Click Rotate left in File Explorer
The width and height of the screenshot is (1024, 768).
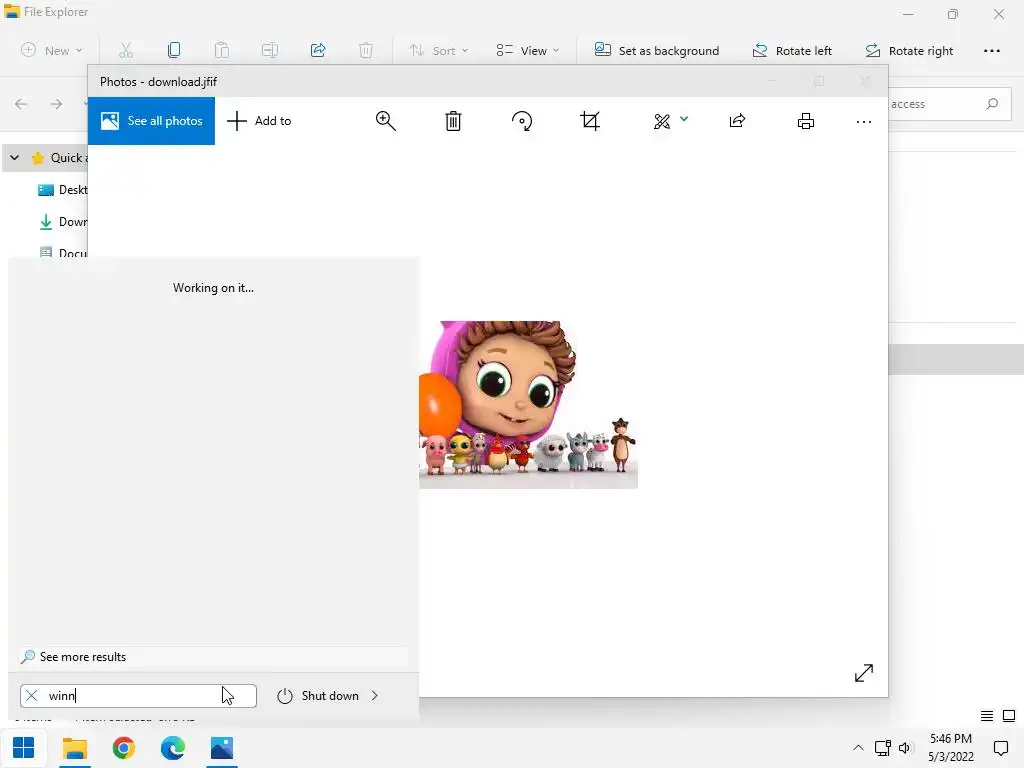click(x=792, y=50)
